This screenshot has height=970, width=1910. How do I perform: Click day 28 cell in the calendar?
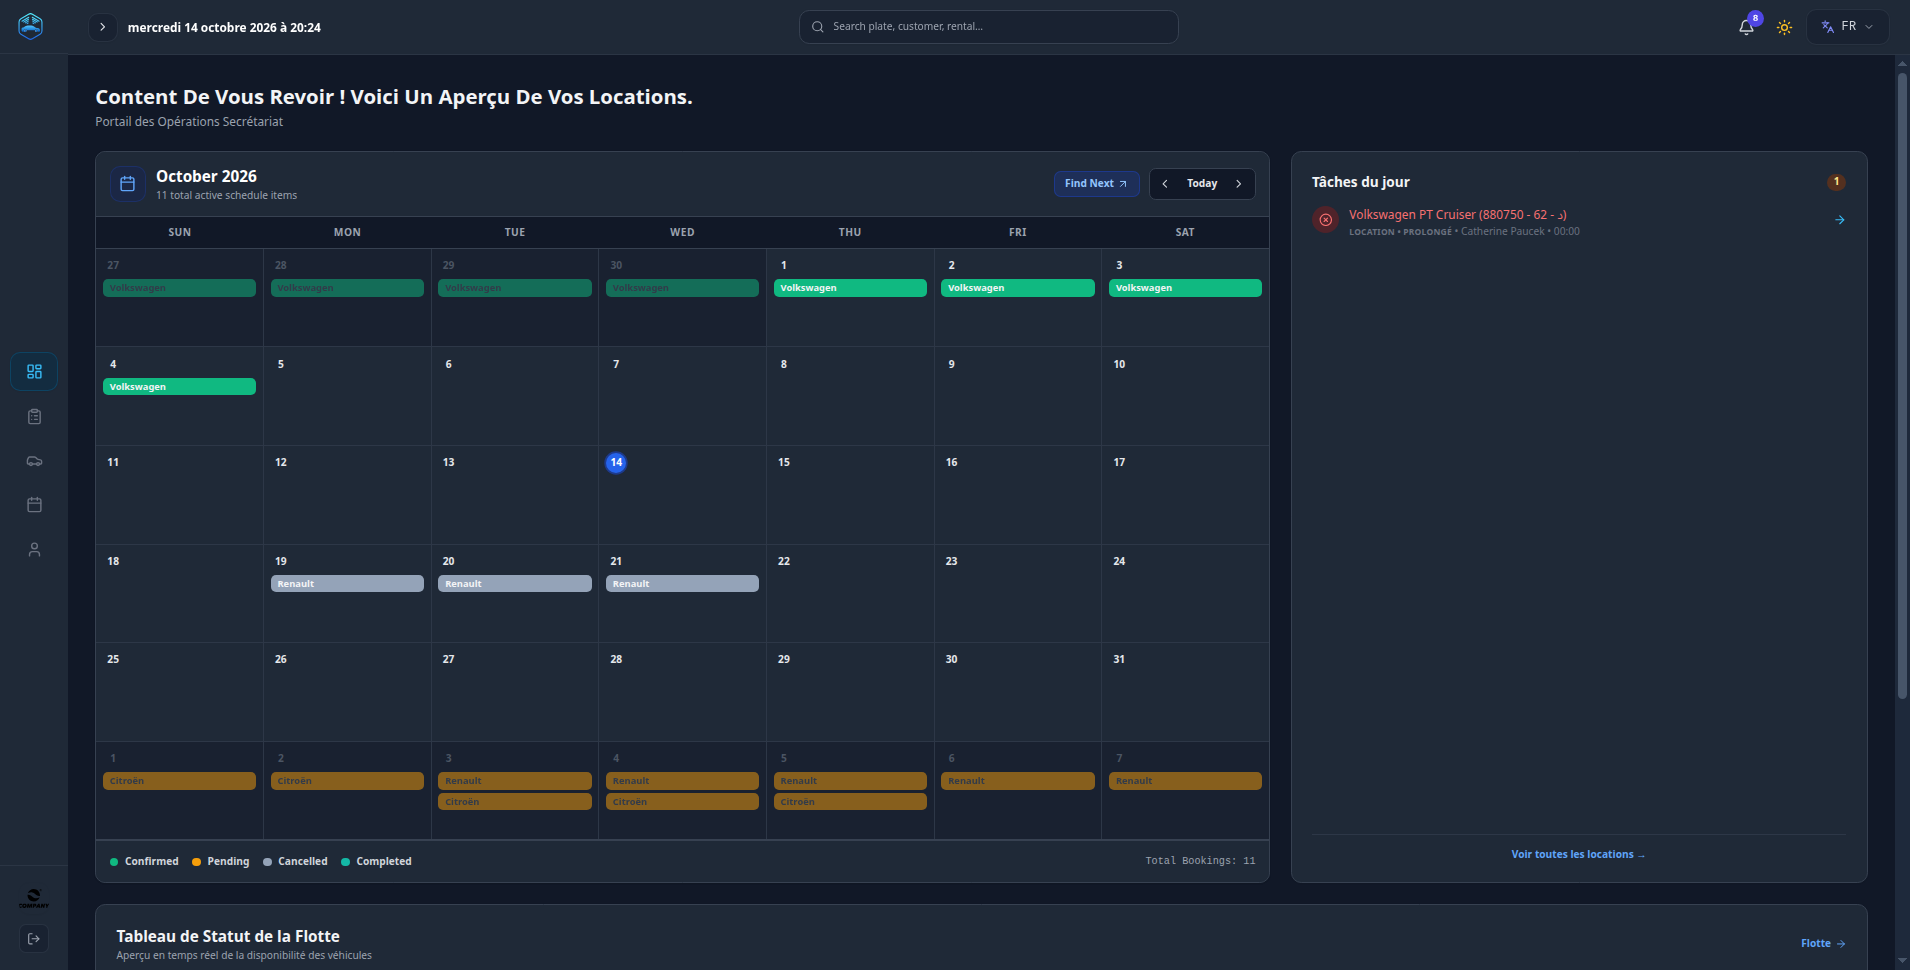coord(682,692)
